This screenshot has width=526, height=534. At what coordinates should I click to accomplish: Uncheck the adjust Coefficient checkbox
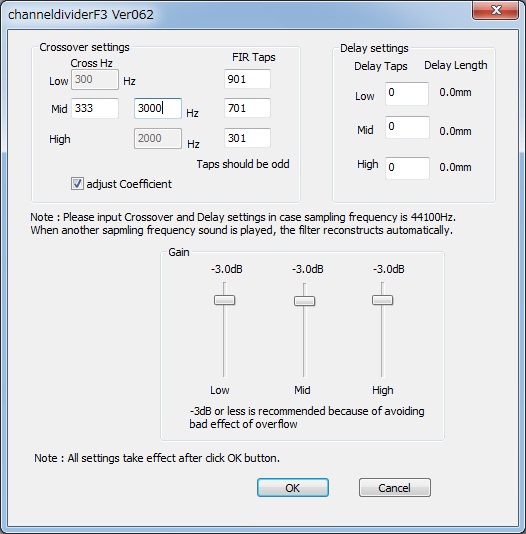click(77, 184)
